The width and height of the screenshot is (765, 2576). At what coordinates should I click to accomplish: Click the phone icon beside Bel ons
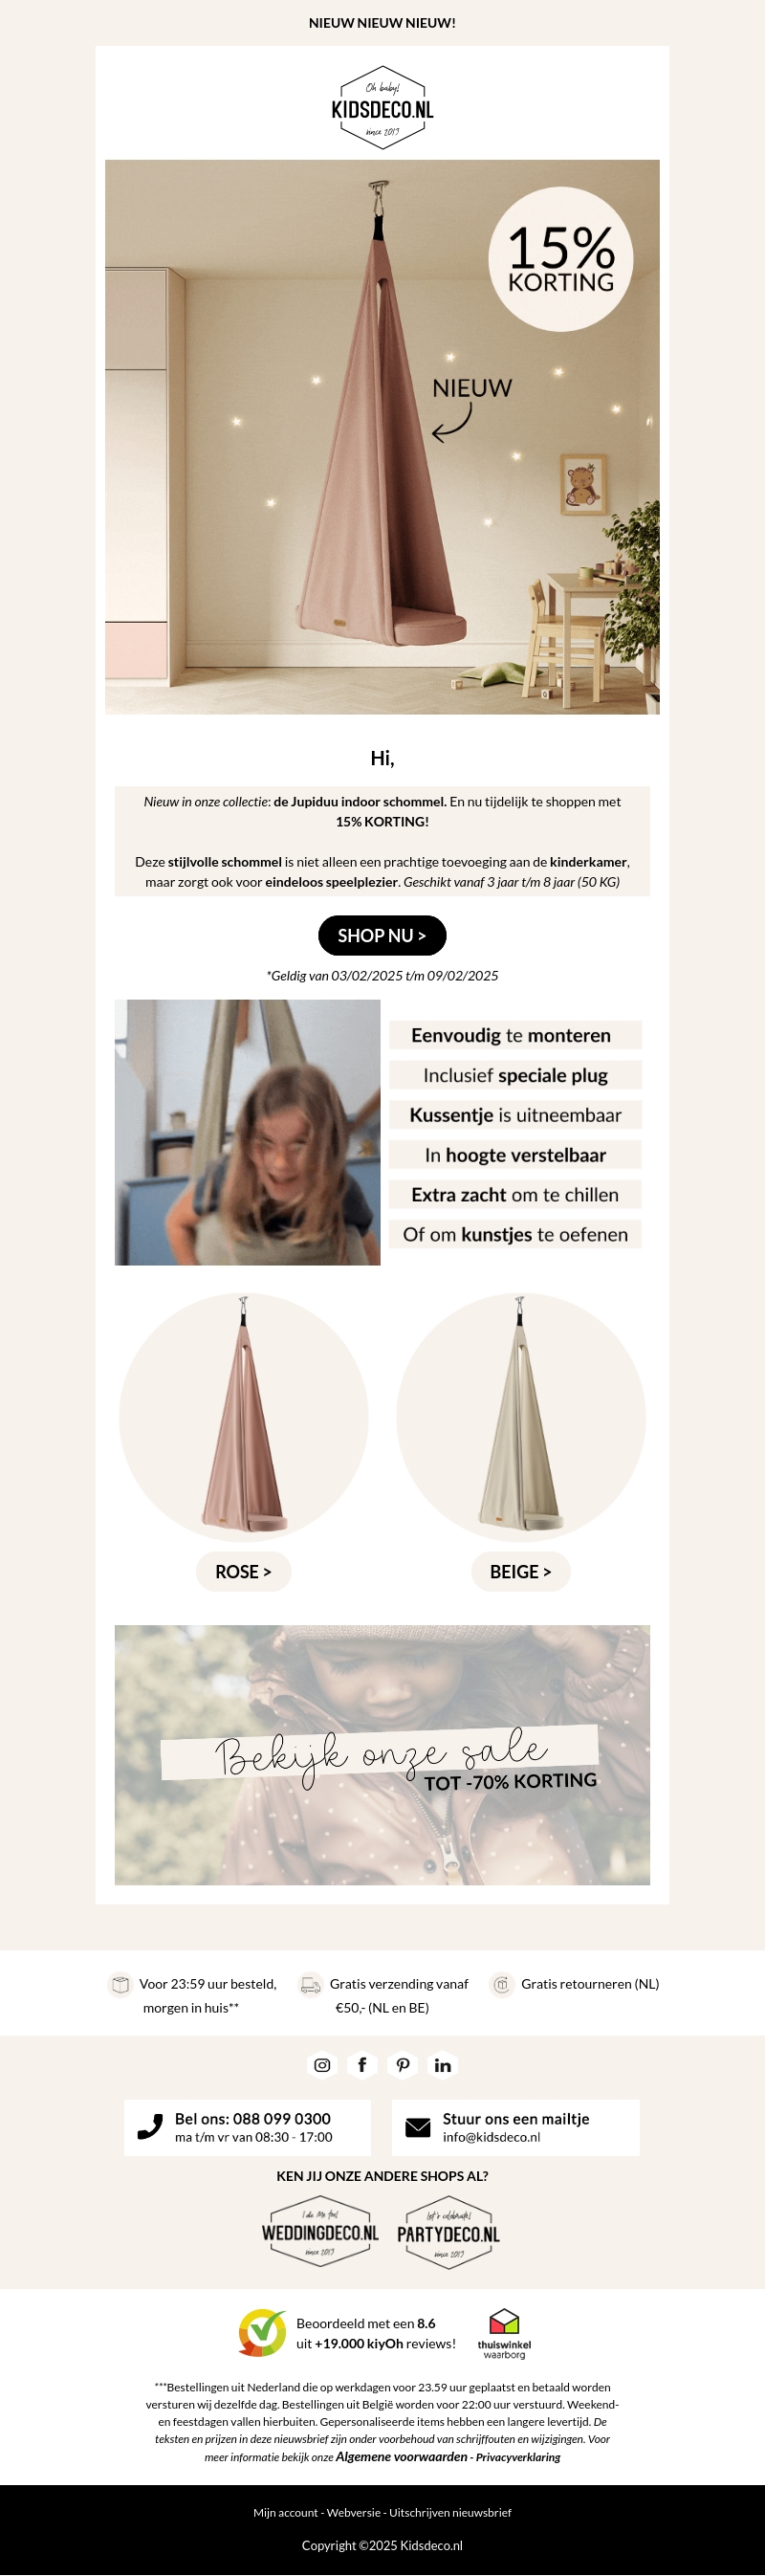point(150,2127)
